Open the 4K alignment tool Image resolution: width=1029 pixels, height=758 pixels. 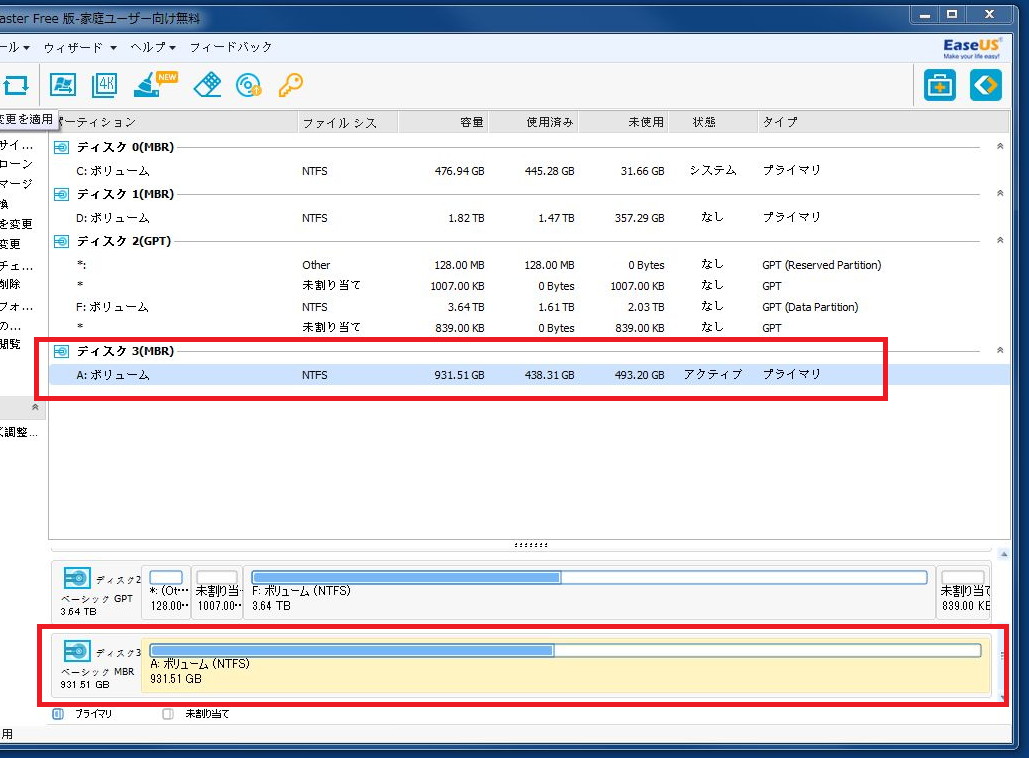104,85
